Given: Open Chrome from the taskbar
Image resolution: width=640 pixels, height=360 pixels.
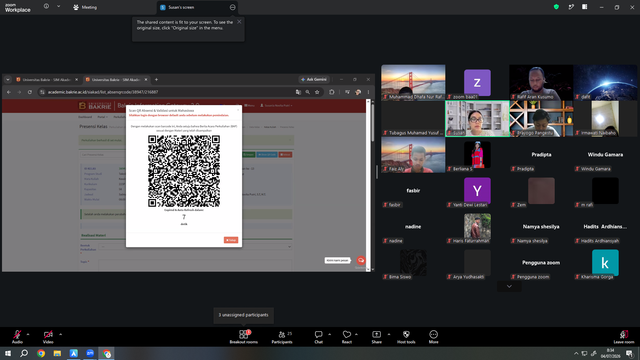Looking at the screenshot, I should [x=41, y=353].
